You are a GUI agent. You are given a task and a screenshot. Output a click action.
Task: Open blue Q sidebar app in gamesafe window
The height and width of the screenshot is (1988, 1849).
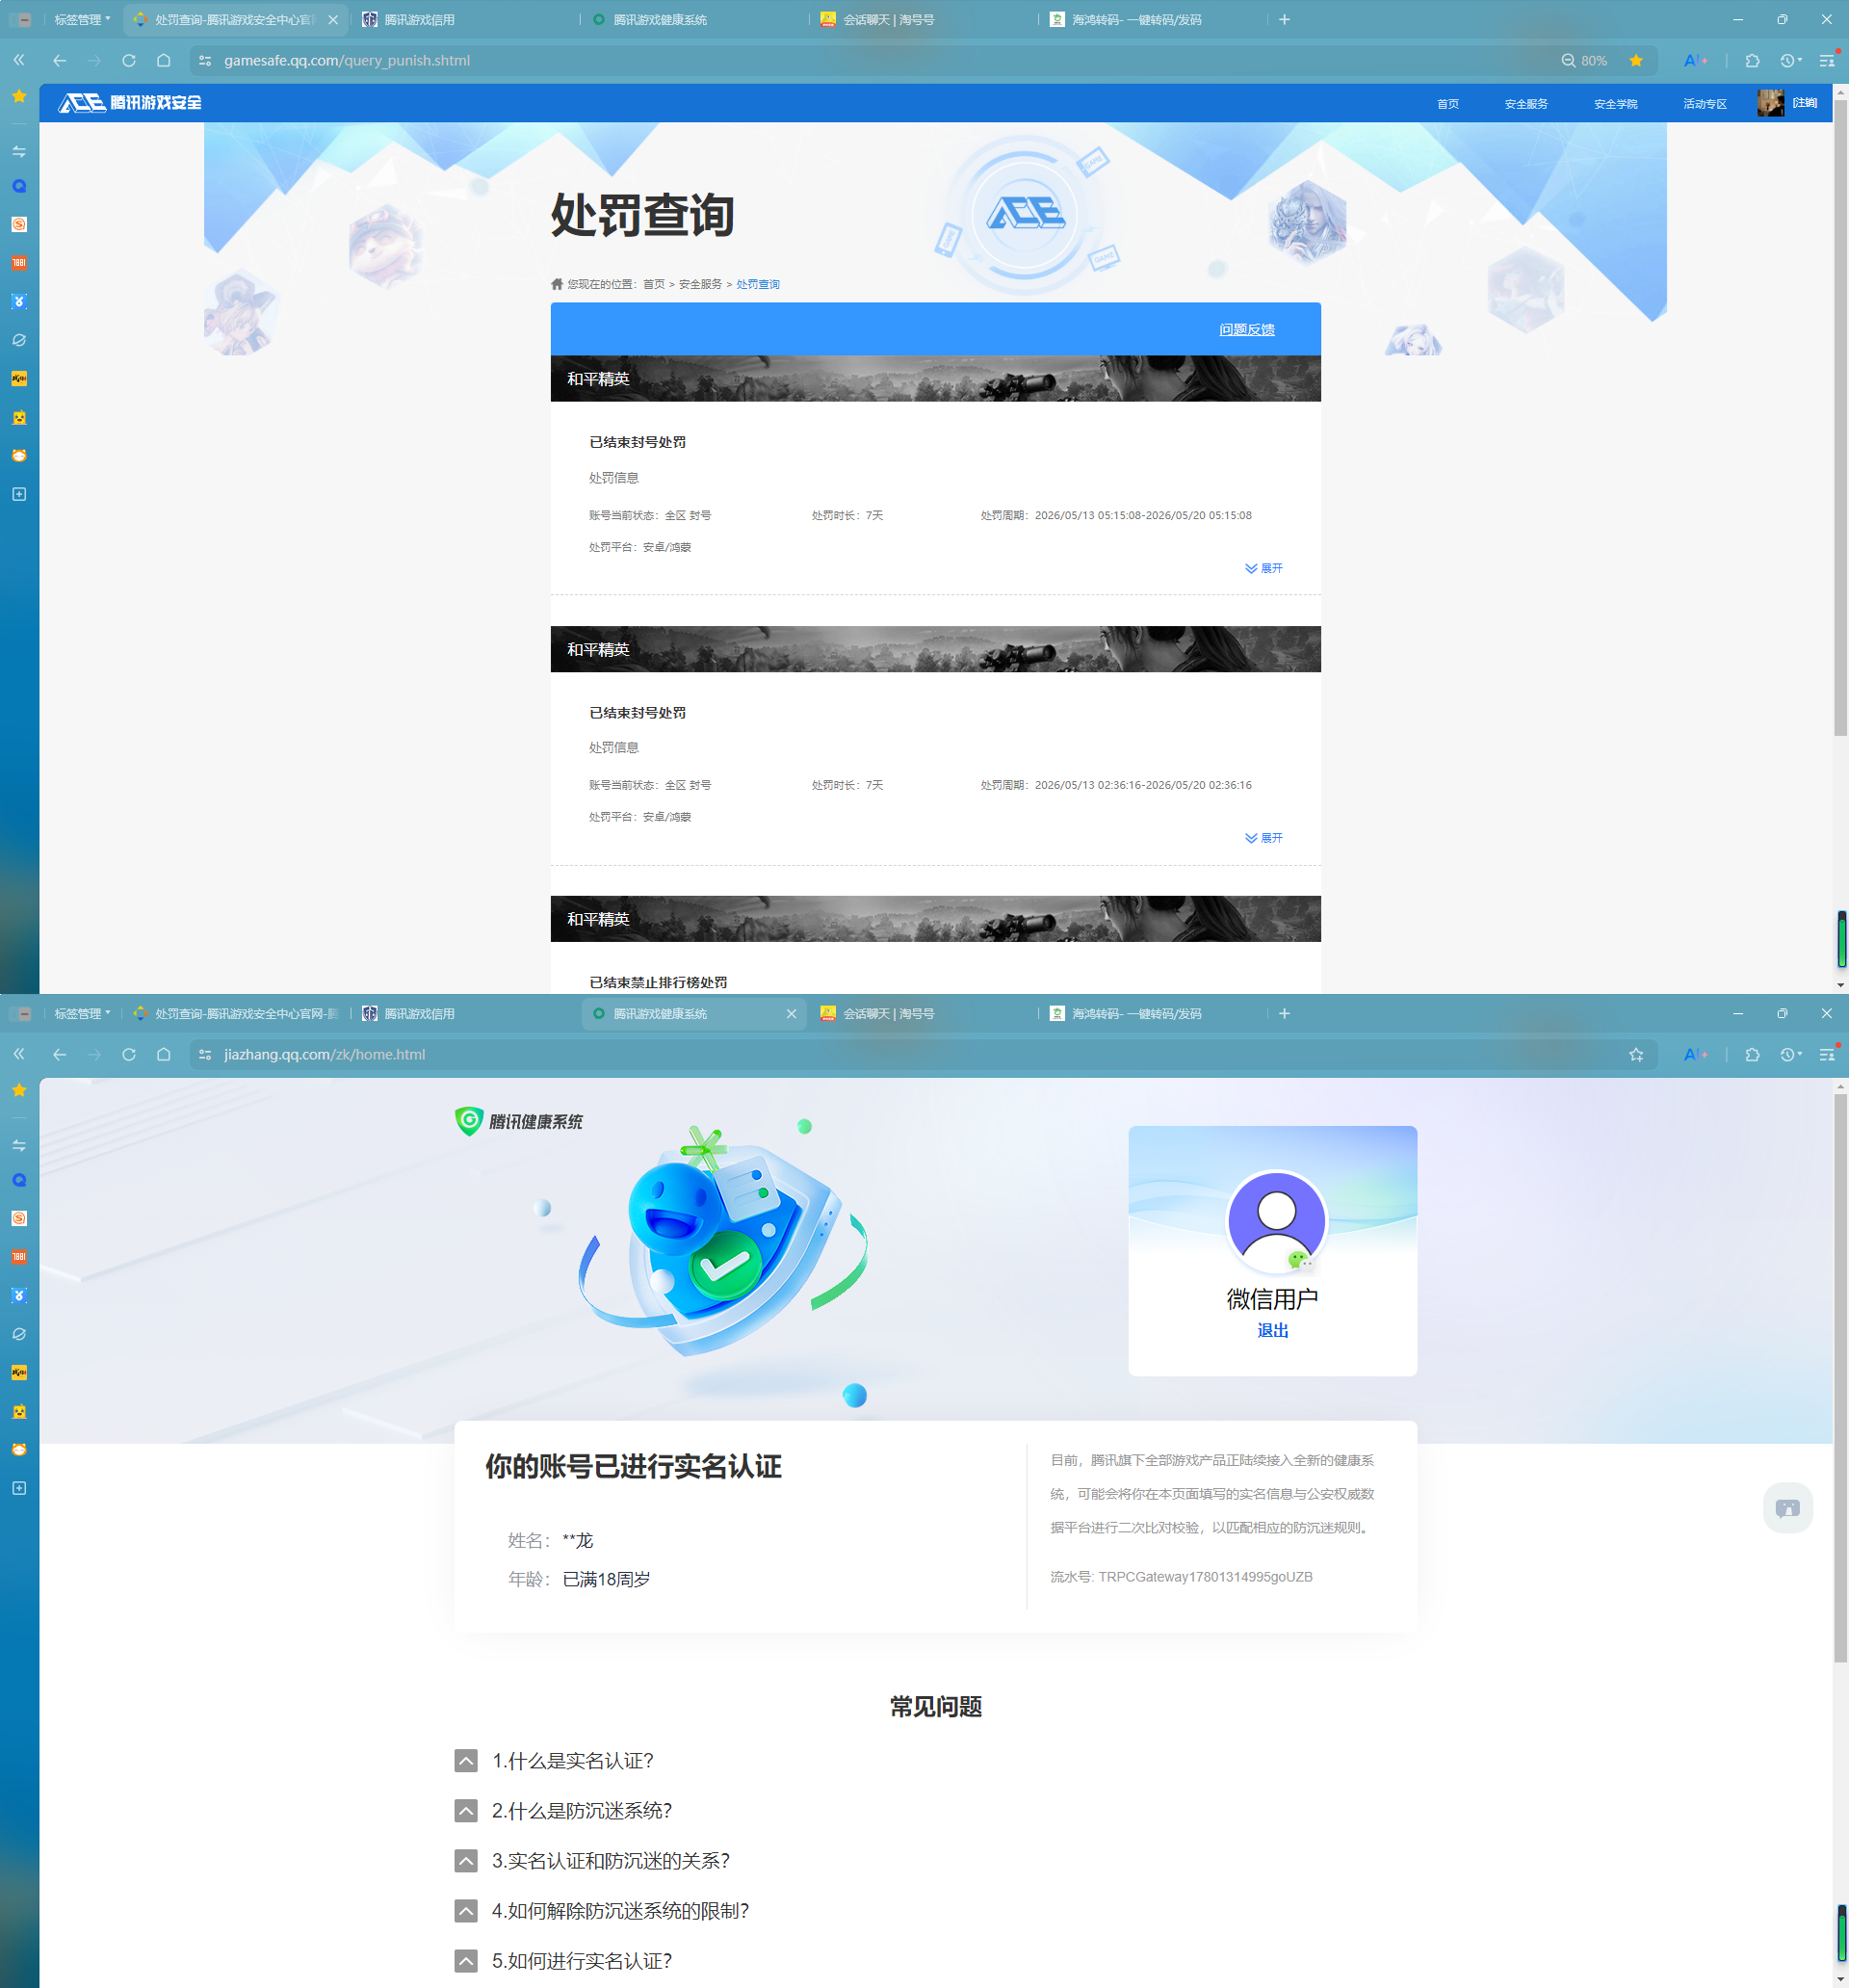coord(19,186)
